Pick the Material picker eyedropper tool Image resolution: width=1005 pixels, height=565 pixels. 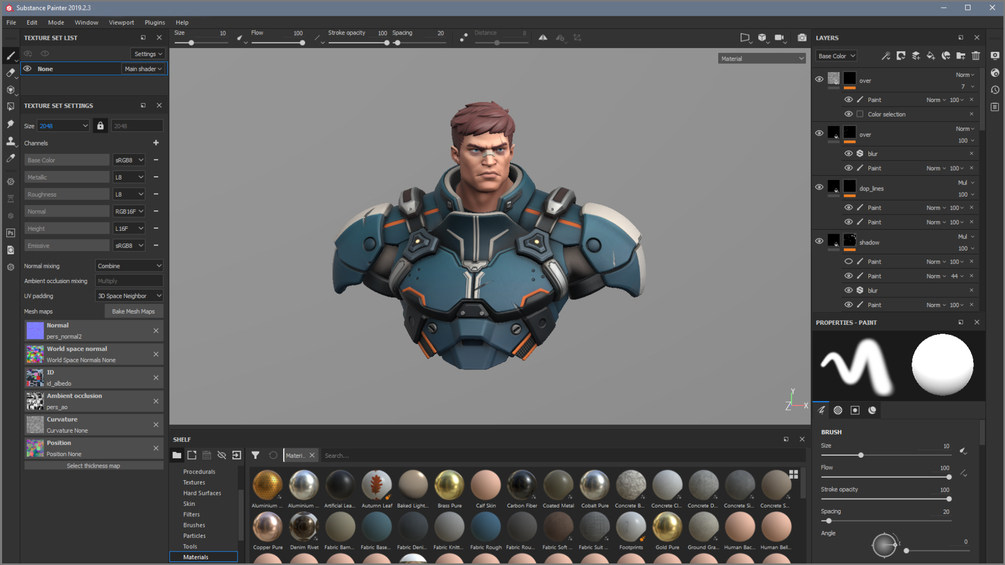coord(10,158)
